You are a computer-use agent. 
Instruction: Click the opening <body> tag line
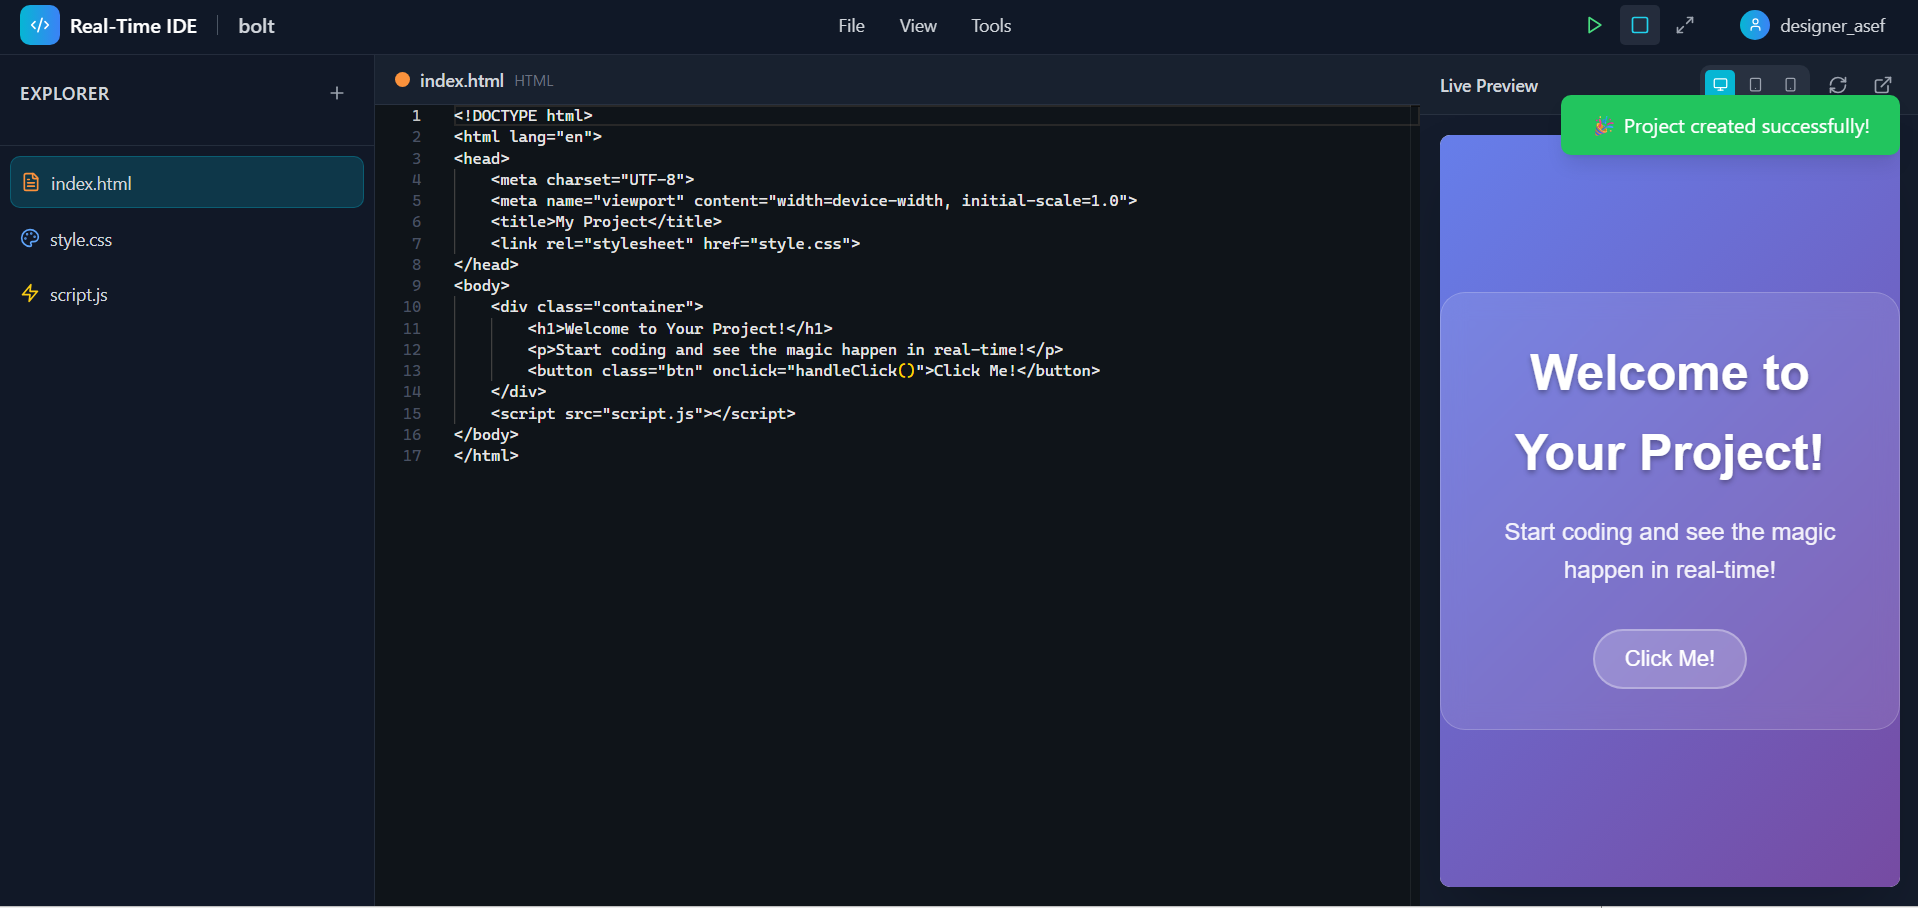[x=482, y=286]
